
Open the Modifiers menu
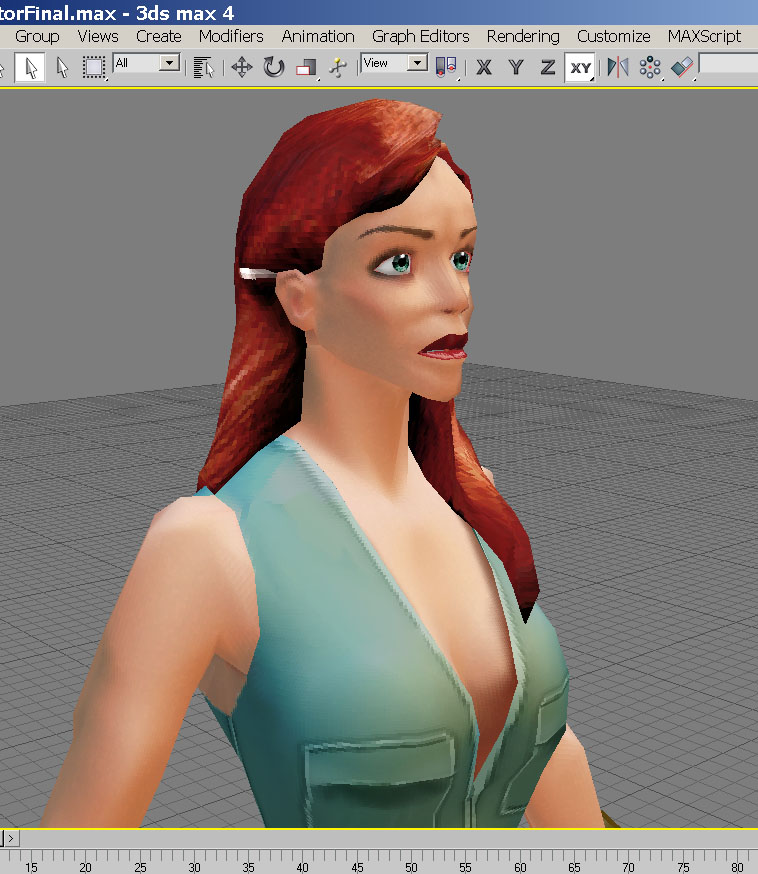point(231,36)
